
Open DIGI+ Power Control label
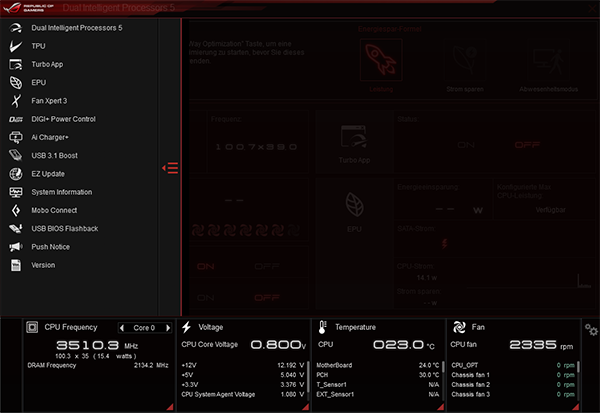click(64, 119)
